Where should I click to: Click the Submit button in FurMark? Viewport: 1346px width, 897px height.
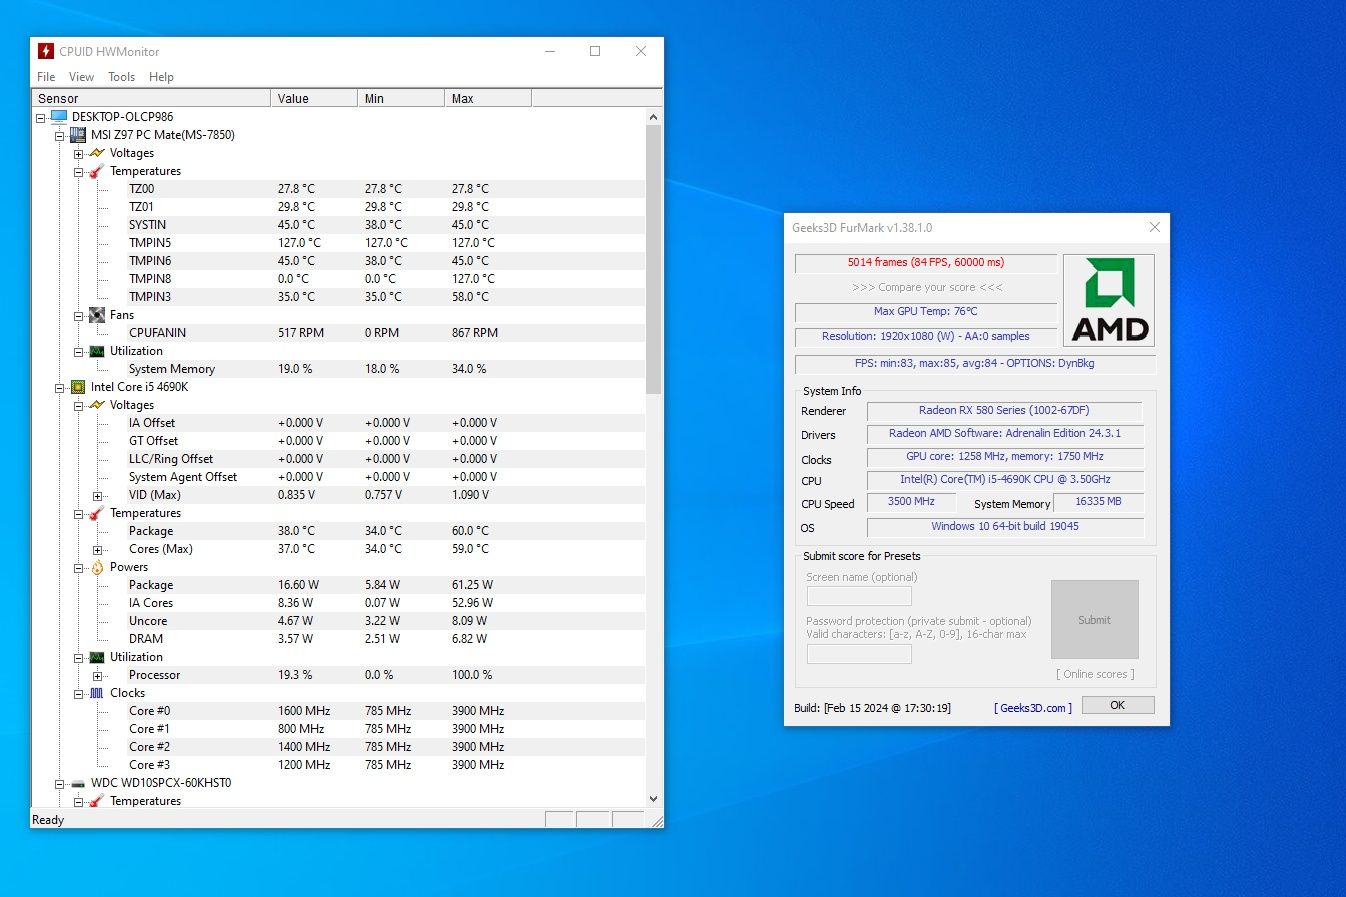(x=1094, y=620)
